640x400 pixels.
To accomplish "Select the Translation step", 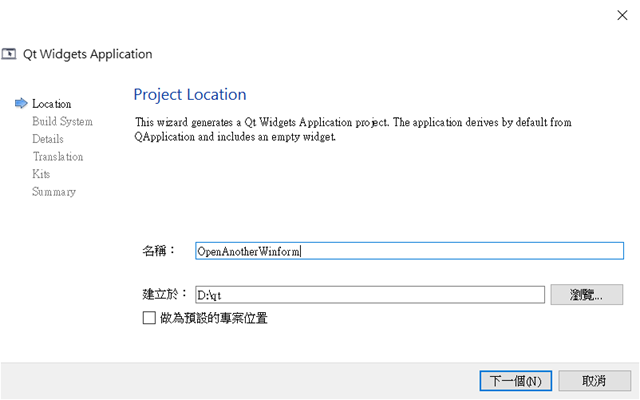I will [58, 157].
